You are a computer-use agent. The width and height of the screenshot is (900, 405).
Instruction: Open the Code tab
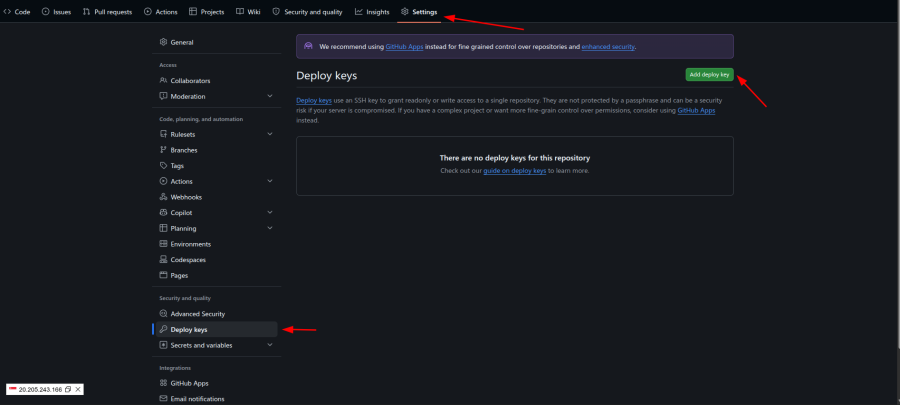click(17, 11)
